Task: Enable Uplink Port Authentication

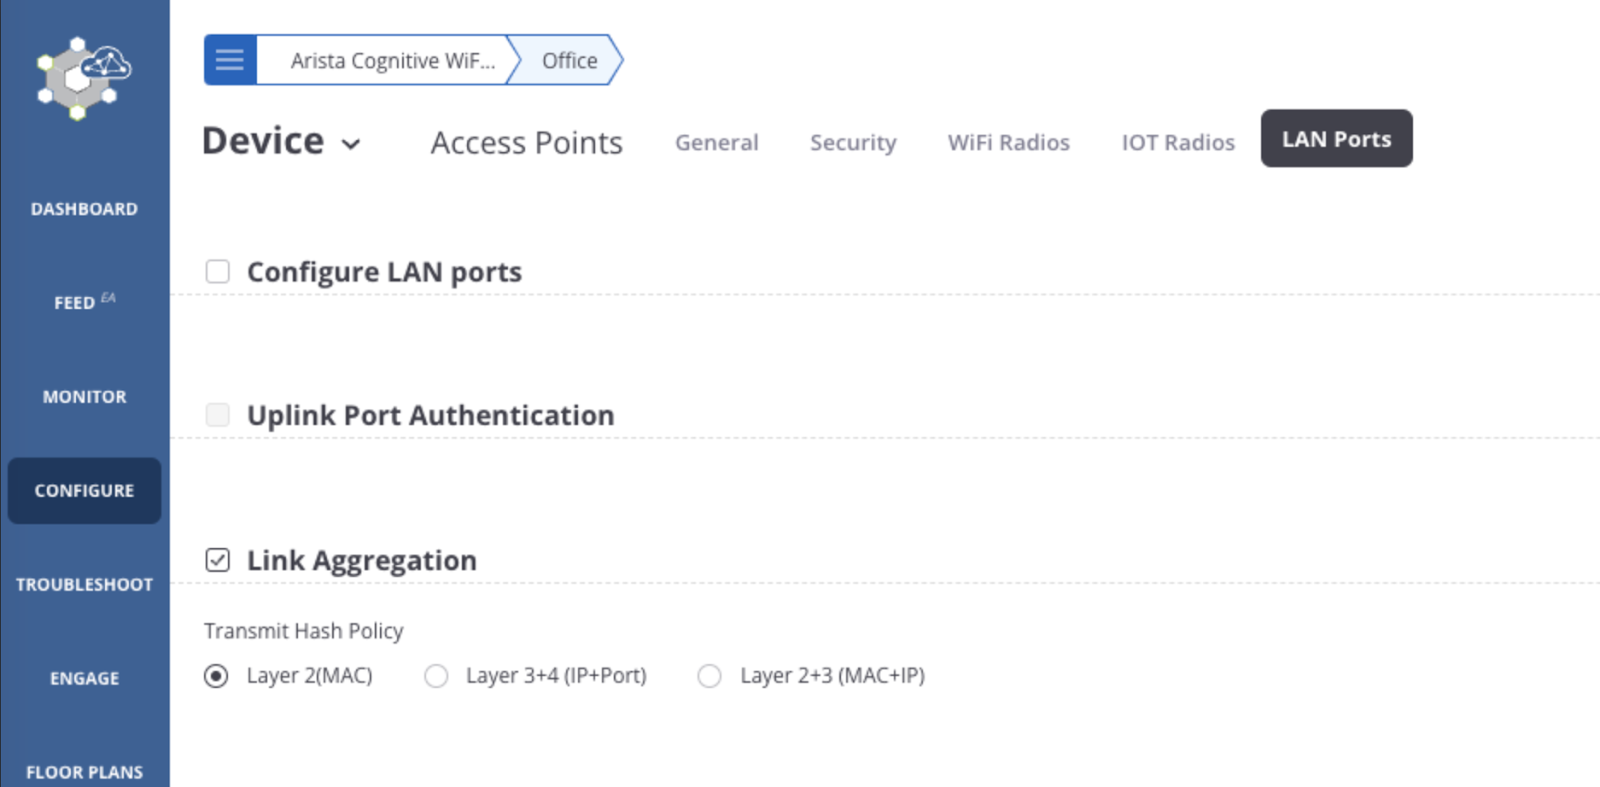Action: 217,414
